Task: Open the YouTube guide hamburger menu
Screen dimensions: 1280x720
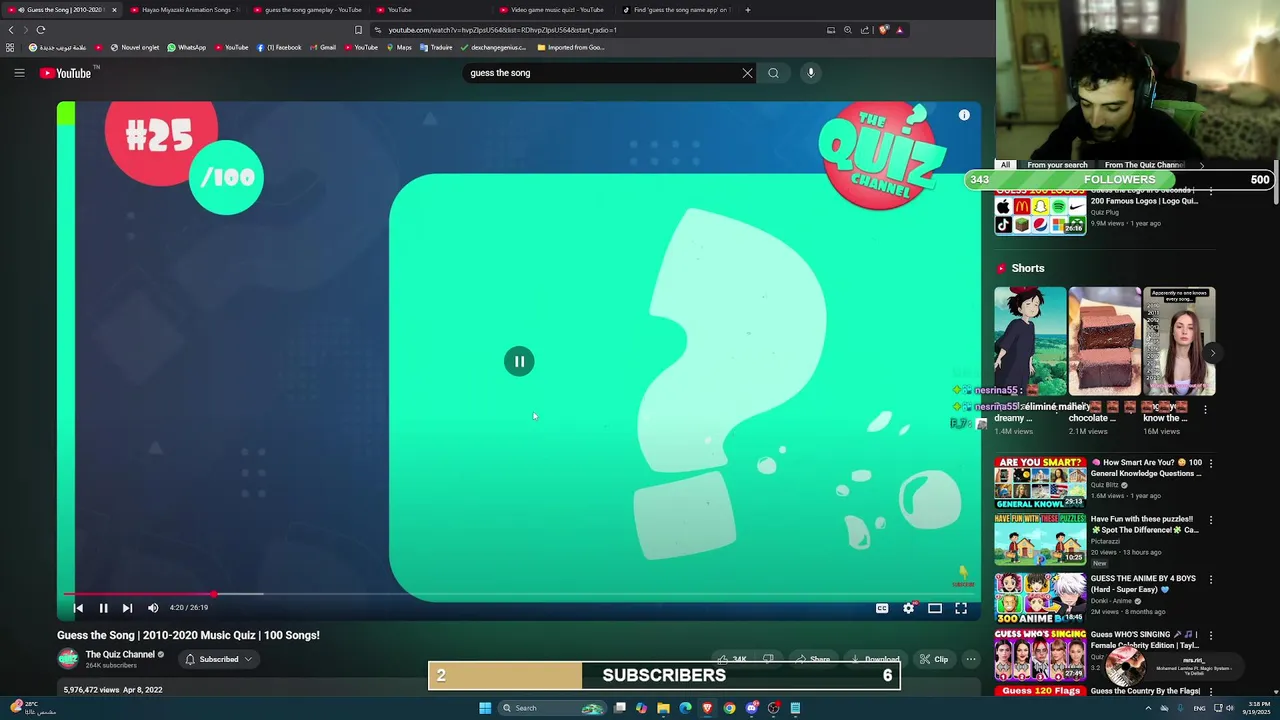Action: (19, 72)
